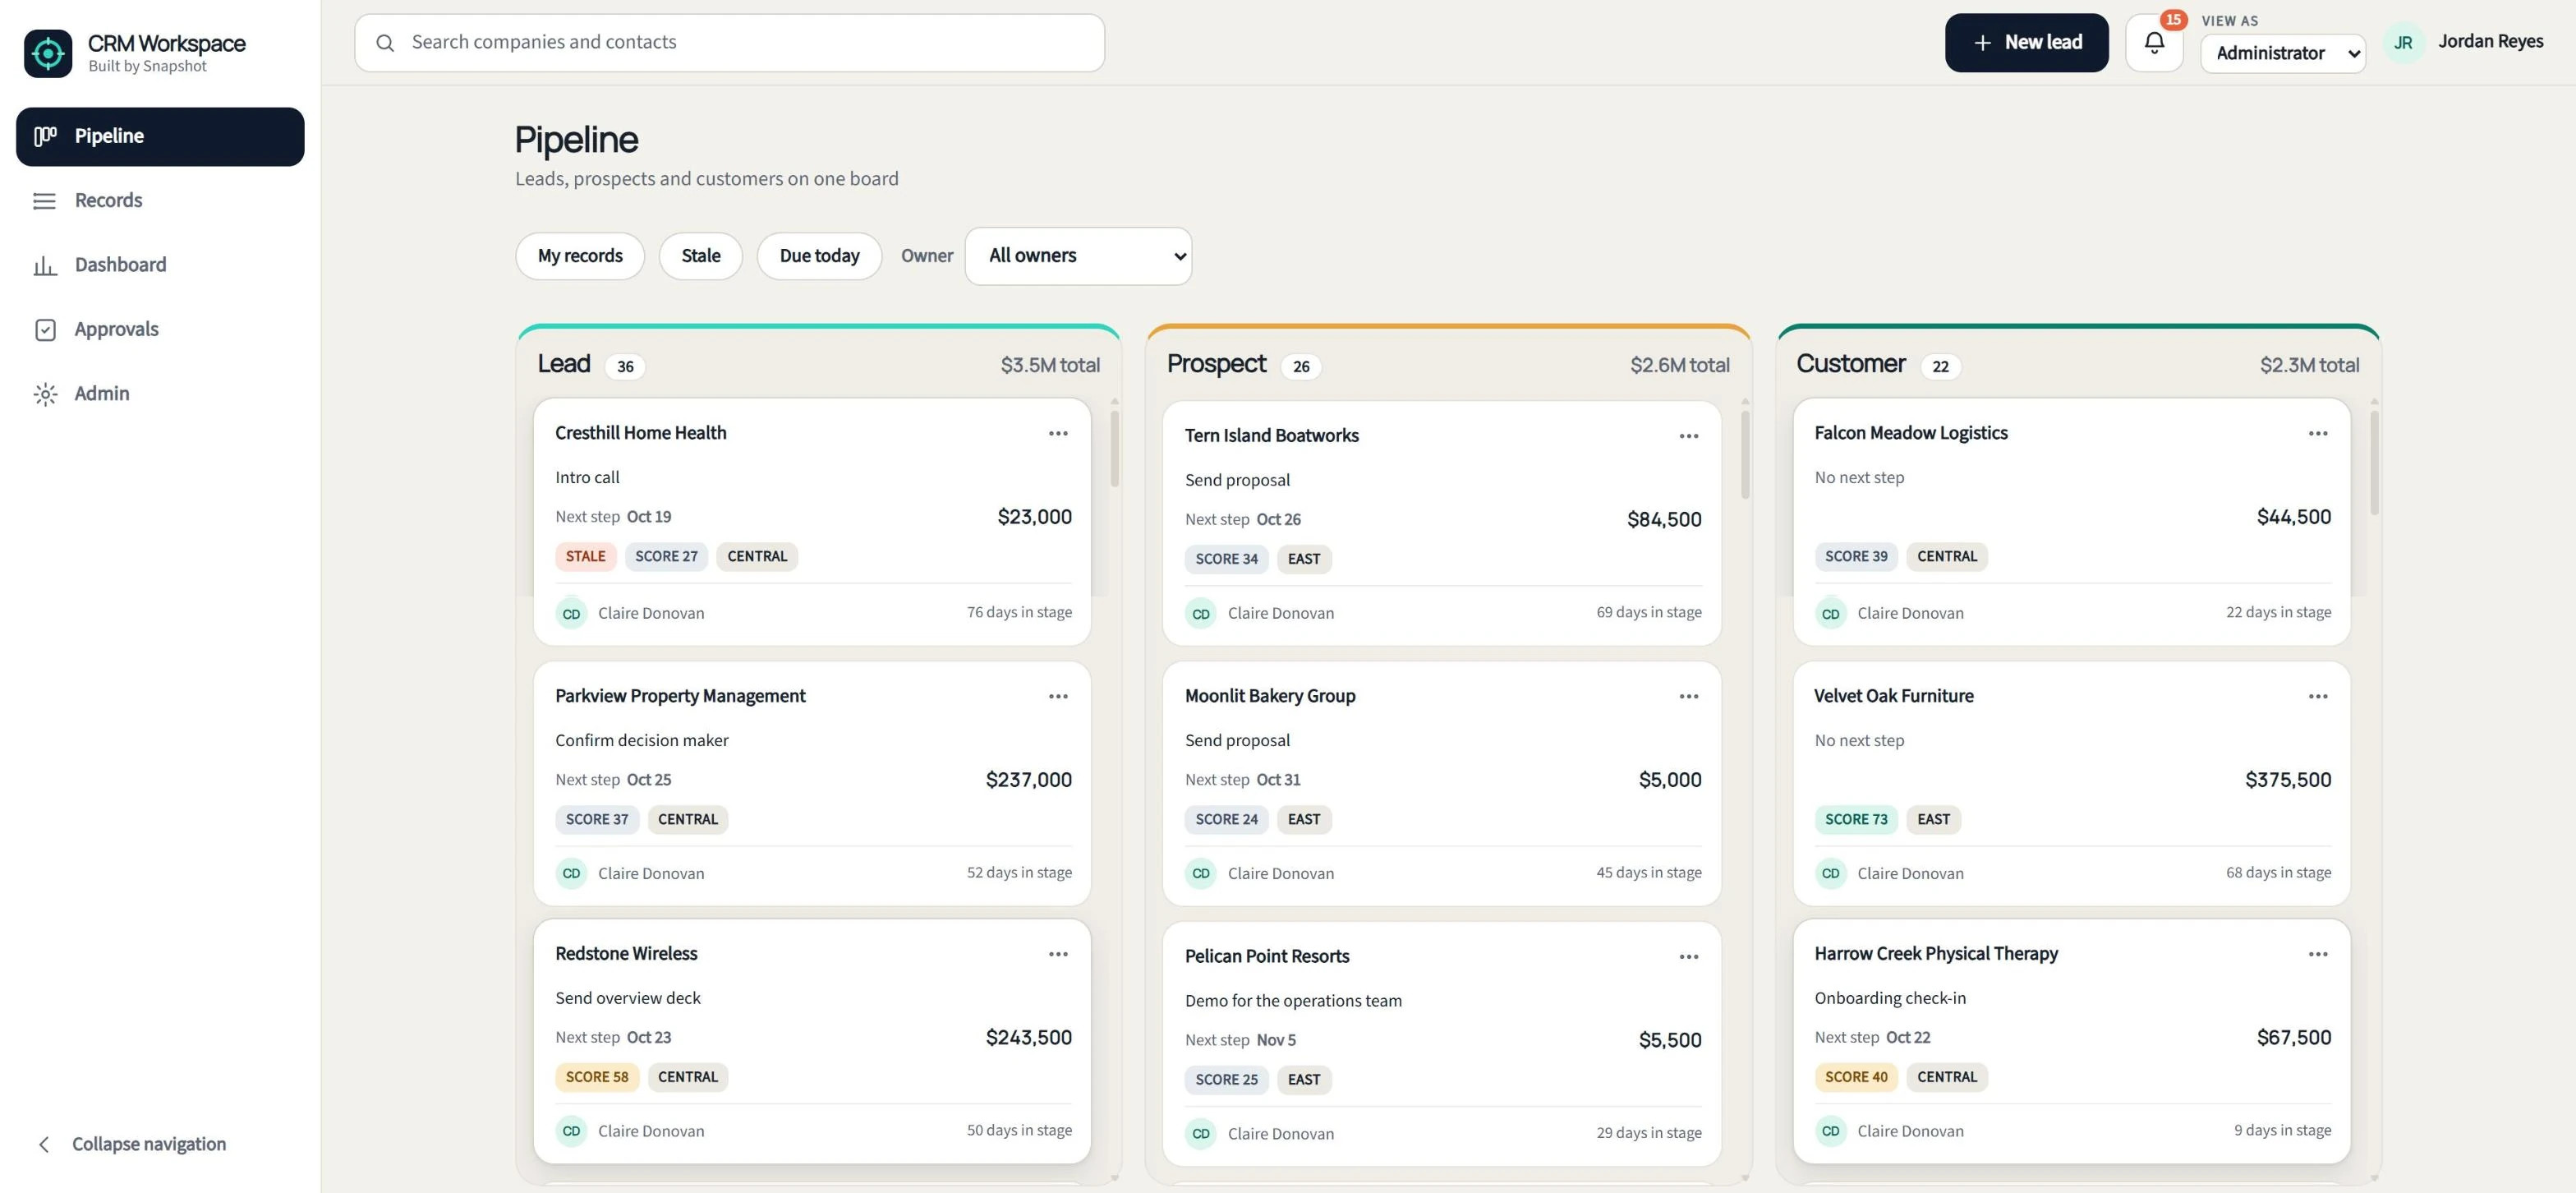Toggle the Due today filter
Viewport: 2576px width, 1193px height.
(819, 256)
